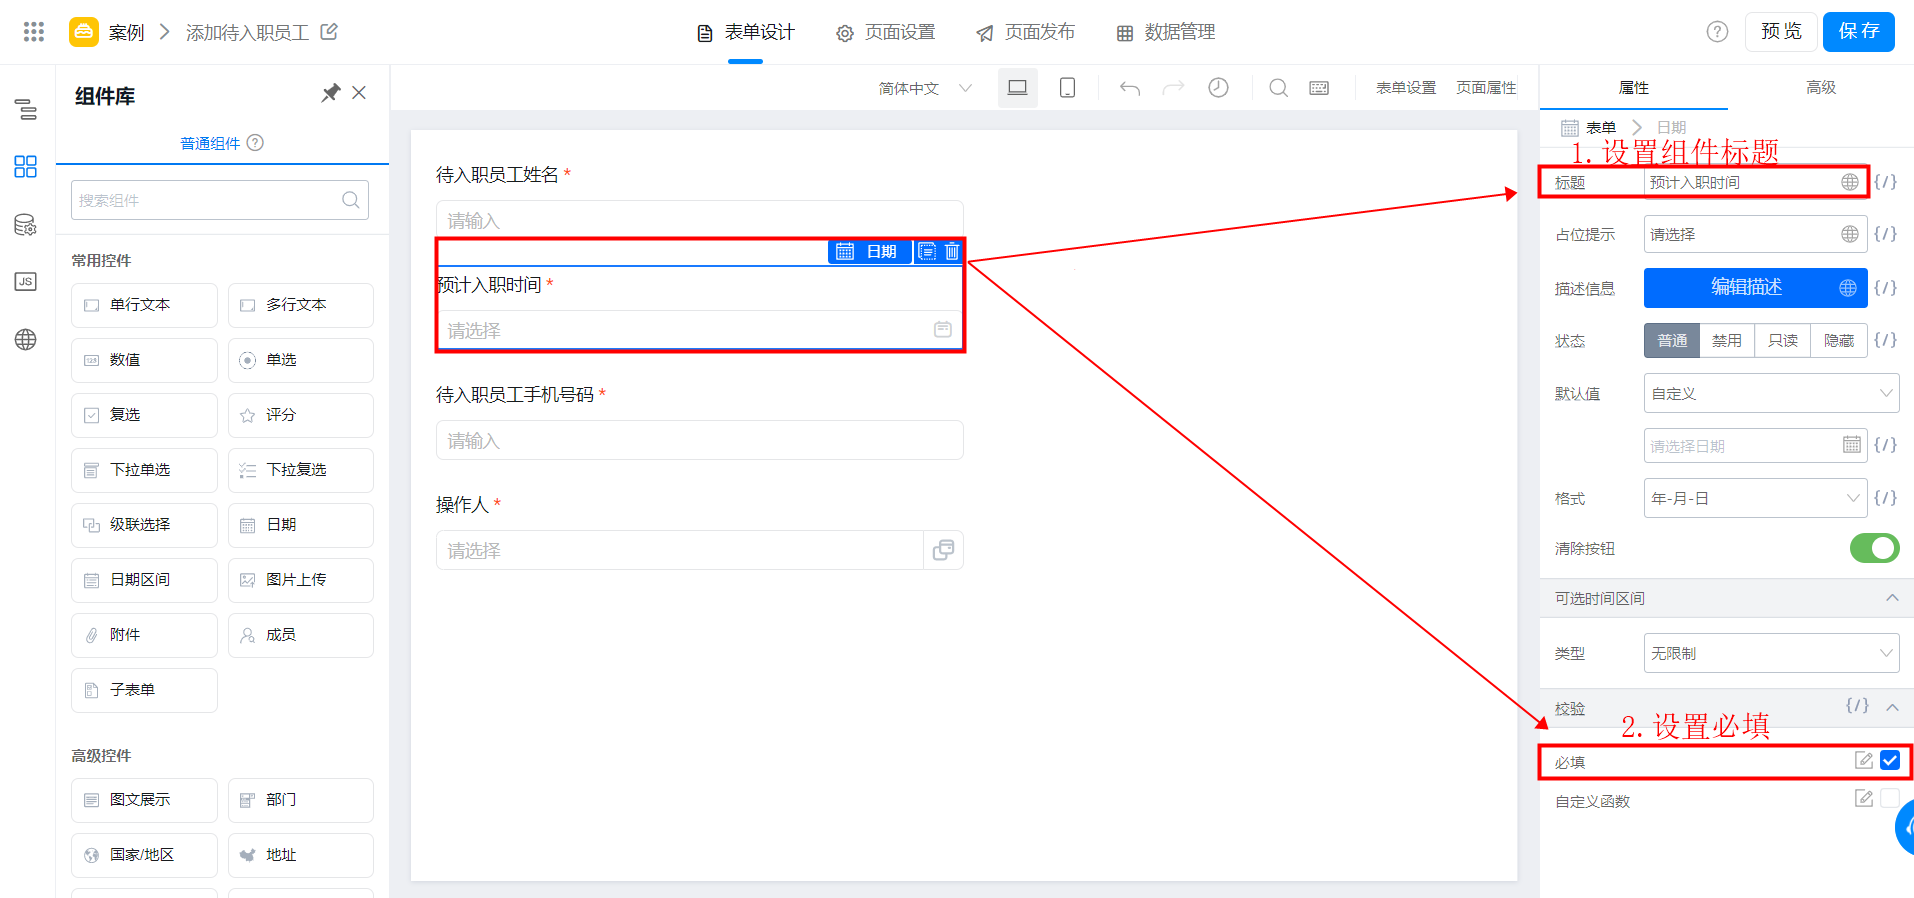Viewport: 1914px width, 898px height.
Task: Open form settings link
Action: click(1405, 88)
